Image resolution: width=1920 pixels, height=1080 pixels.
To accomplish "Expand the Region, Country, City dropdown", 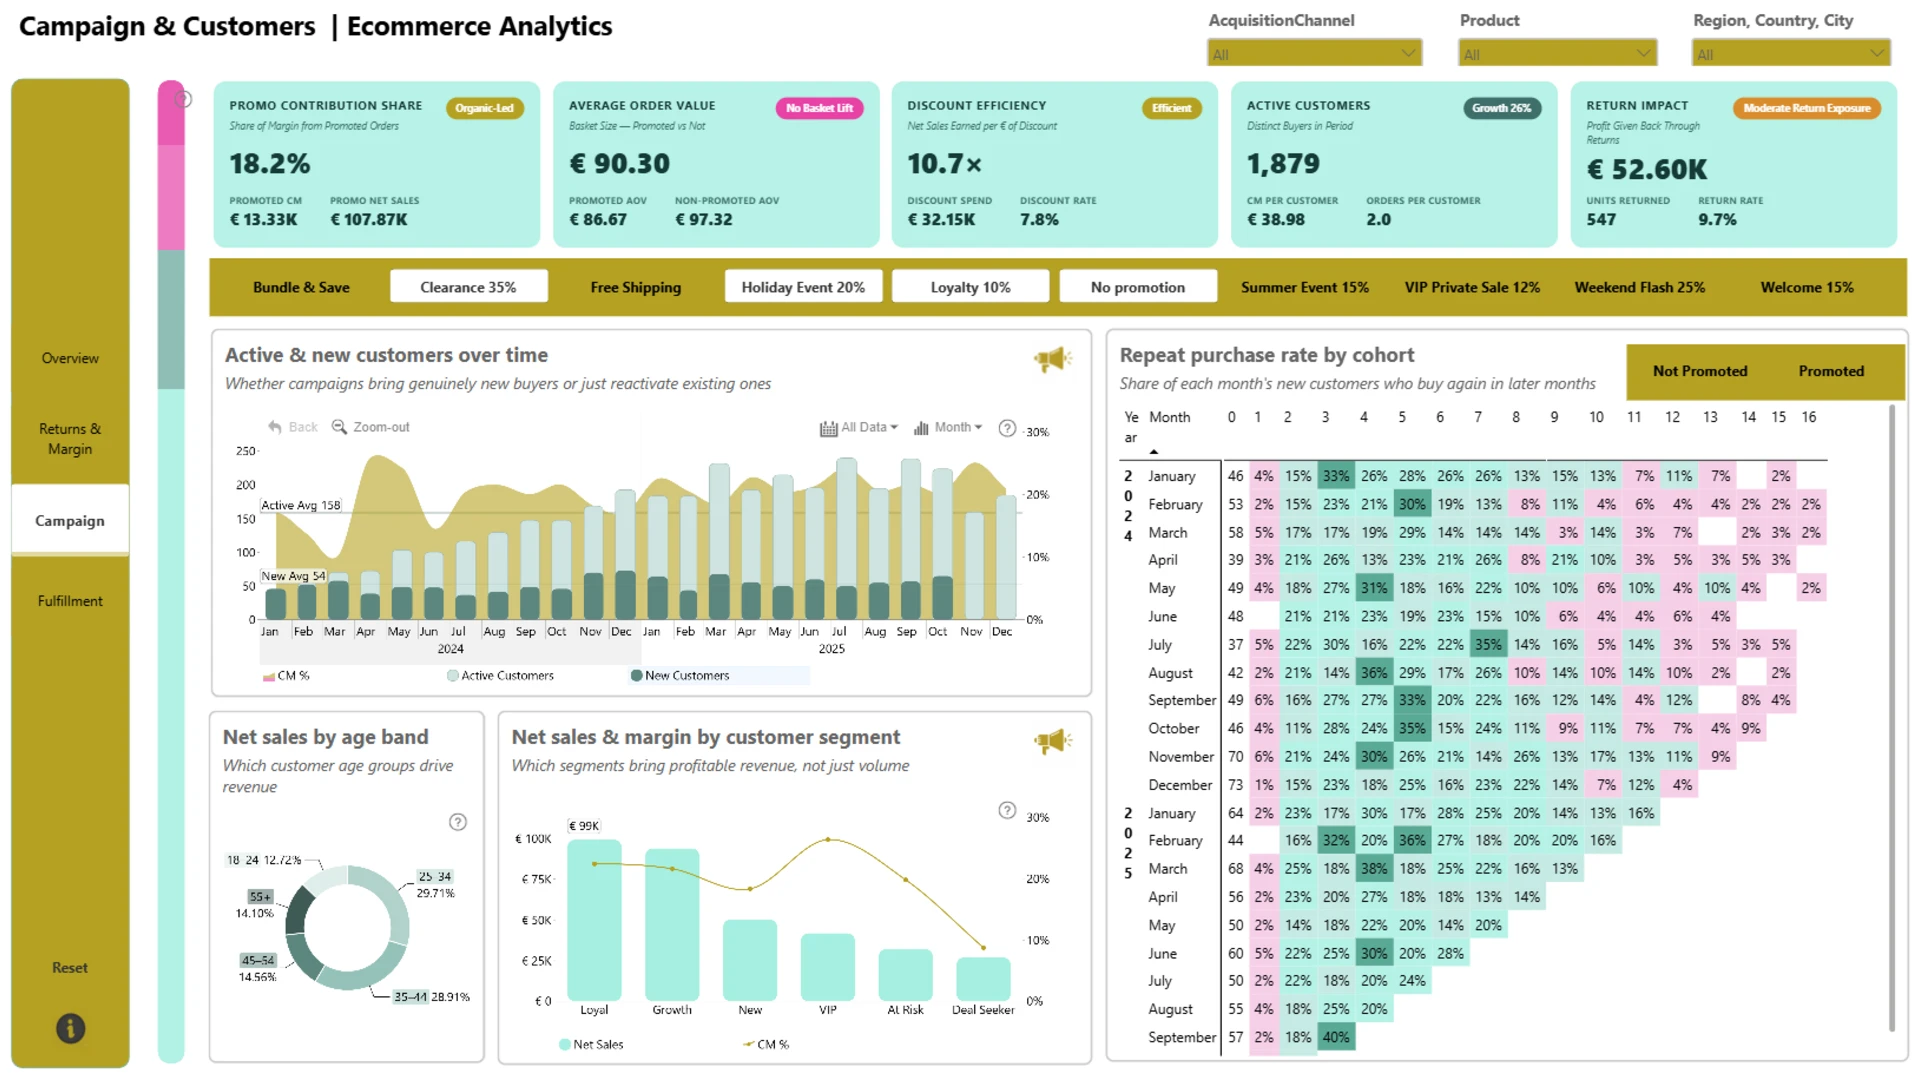I will pyautogui.click(x=1790, y=54).
